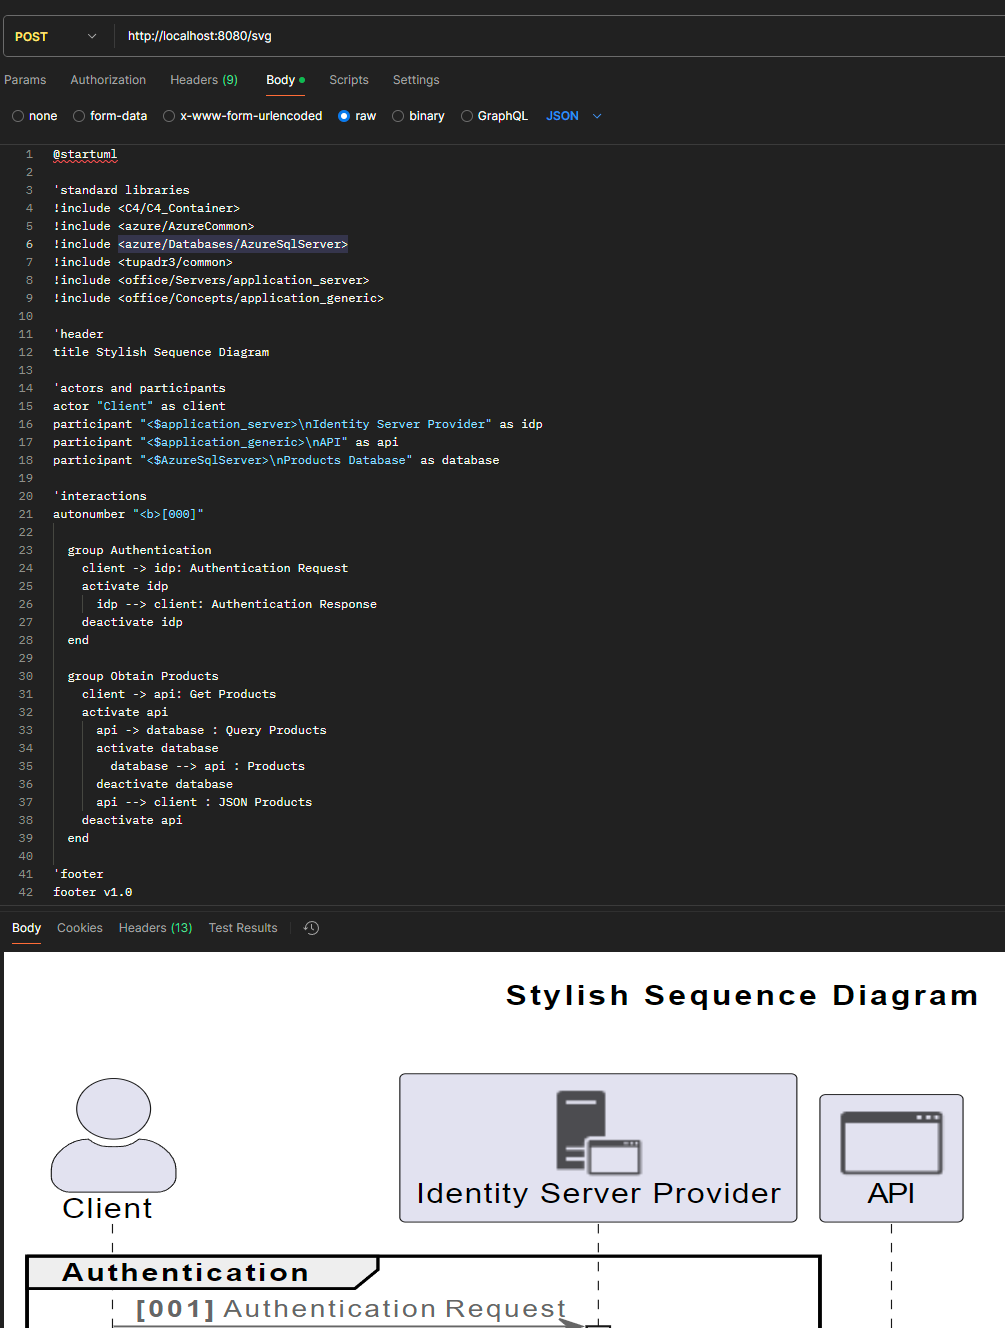Click the response history clock icon

click(x=311, y=928)
